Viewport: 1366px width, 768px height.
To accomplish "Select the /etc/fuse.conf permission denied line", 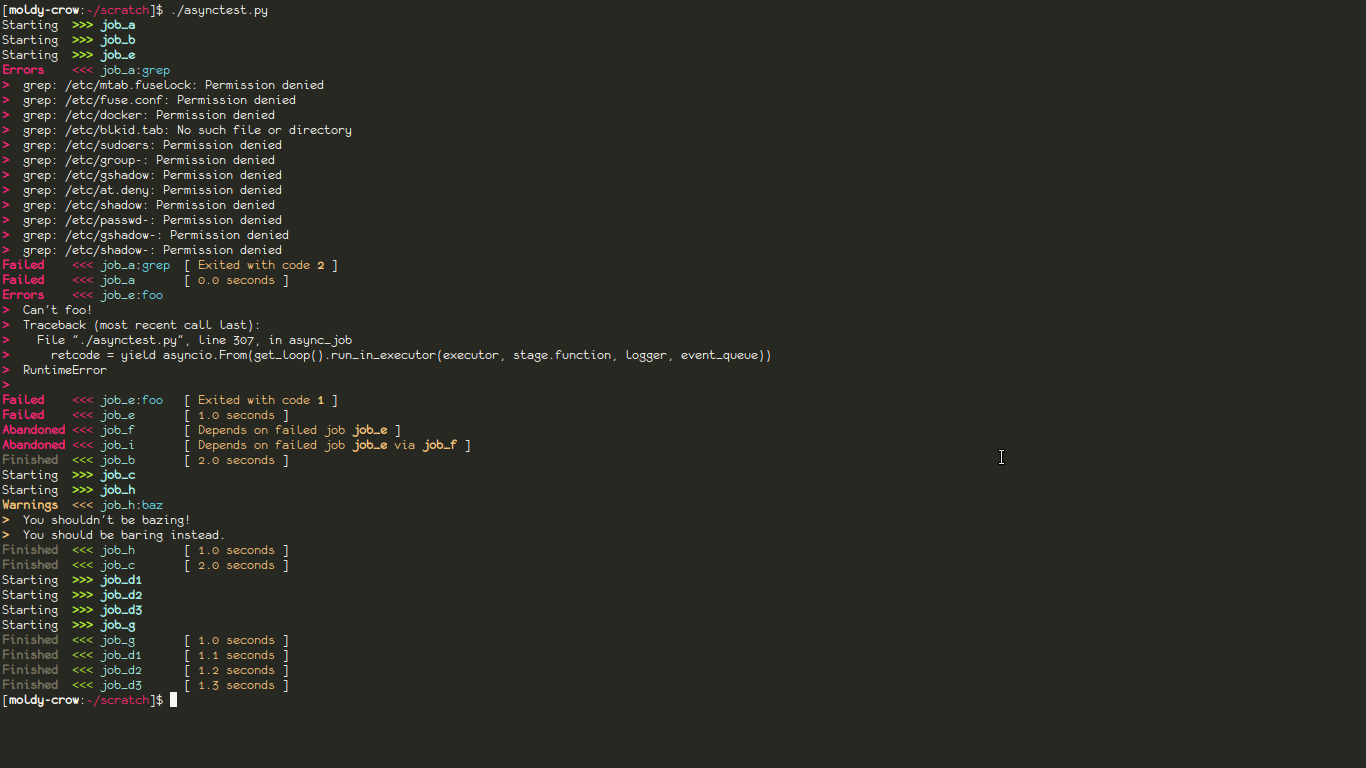I will 149,100.
